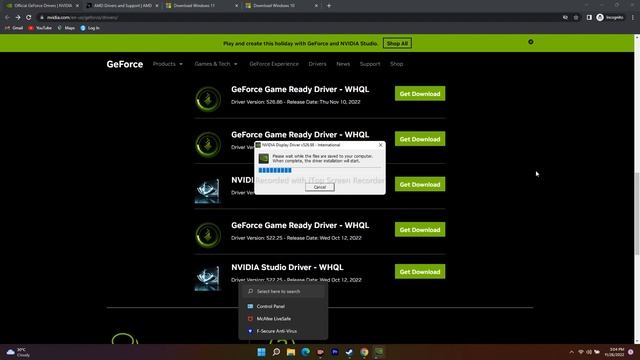Click the NVIDIA Studio Driver 522.25 icon
The height and width of the screenshot is (360, 640).
point(207,278)
